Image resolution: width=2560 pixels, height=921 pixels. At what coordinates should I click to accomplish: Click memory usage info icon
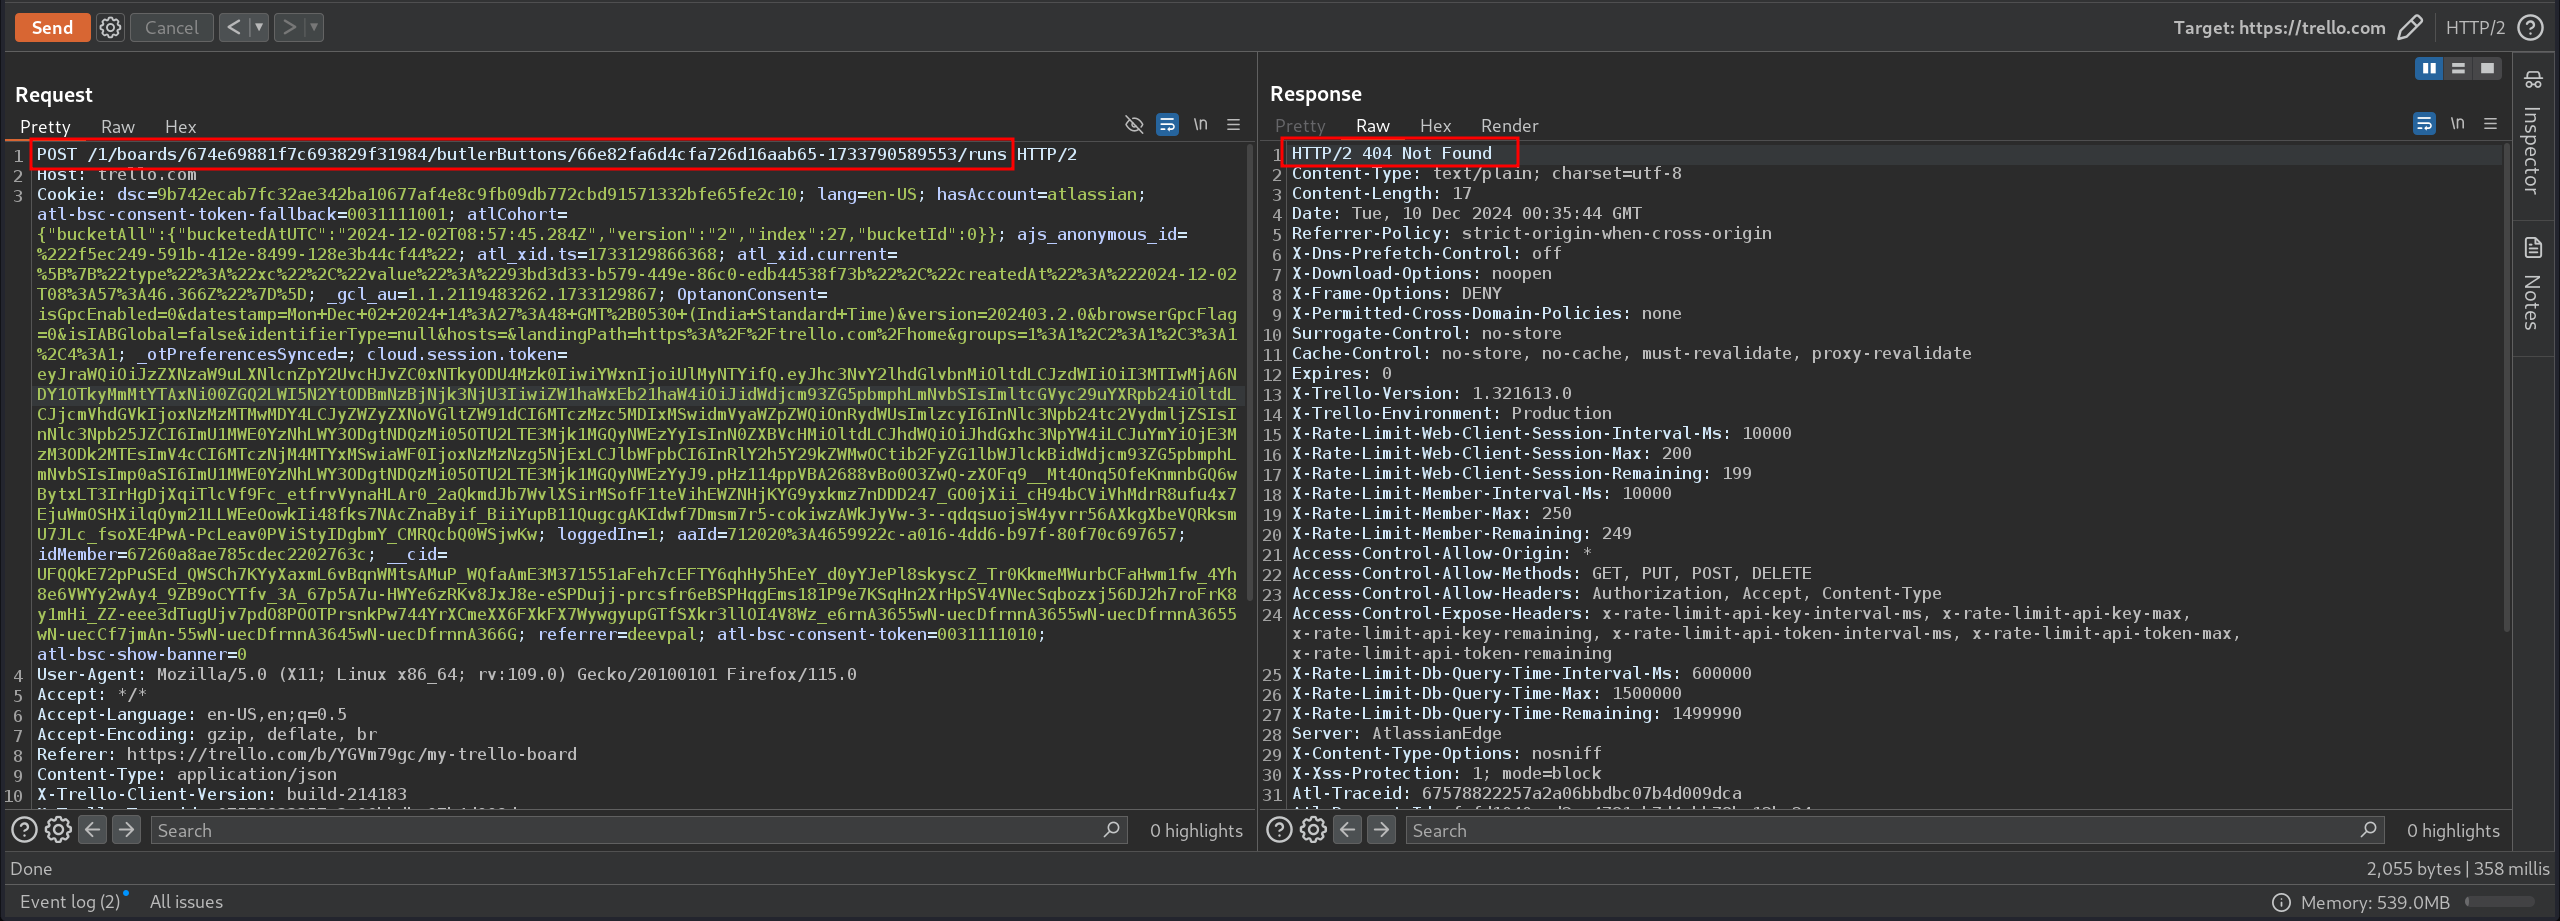click(x=2281, y=902)
